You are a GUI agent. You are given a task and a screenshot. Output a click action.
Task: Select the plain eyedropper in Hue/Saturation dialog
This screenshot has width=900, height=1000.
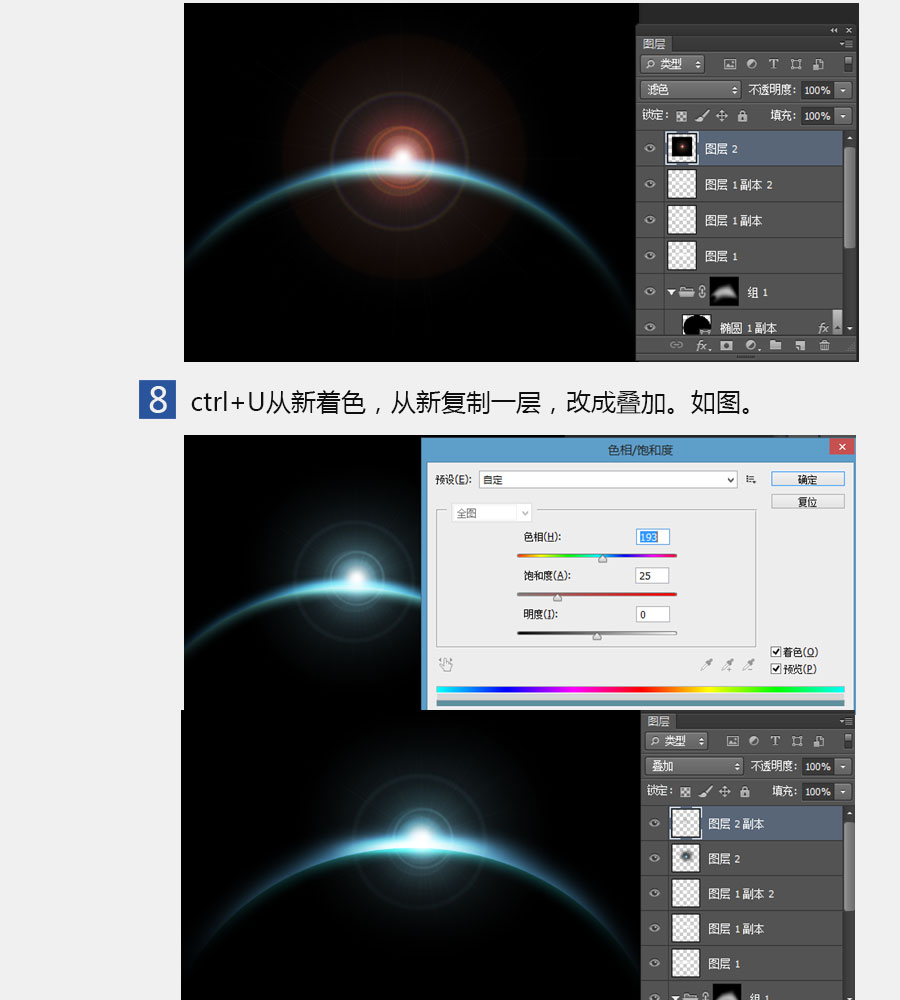coord(706,665)
